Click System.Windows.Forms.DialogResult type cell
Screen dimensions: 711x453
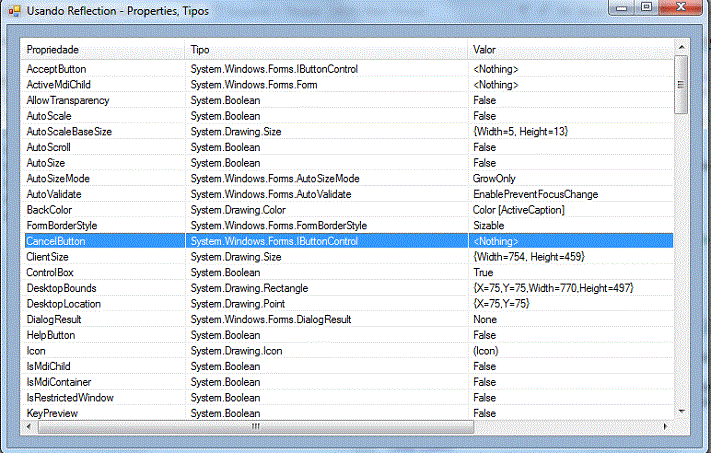pos(271,320)
